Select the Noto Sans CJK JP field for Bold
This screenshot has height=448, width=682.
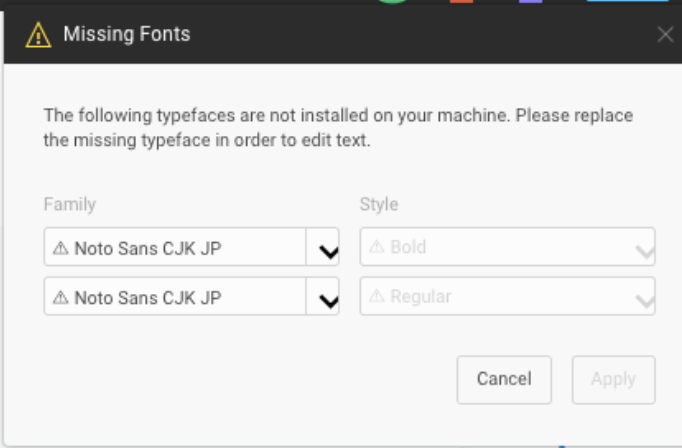(175, 247)
